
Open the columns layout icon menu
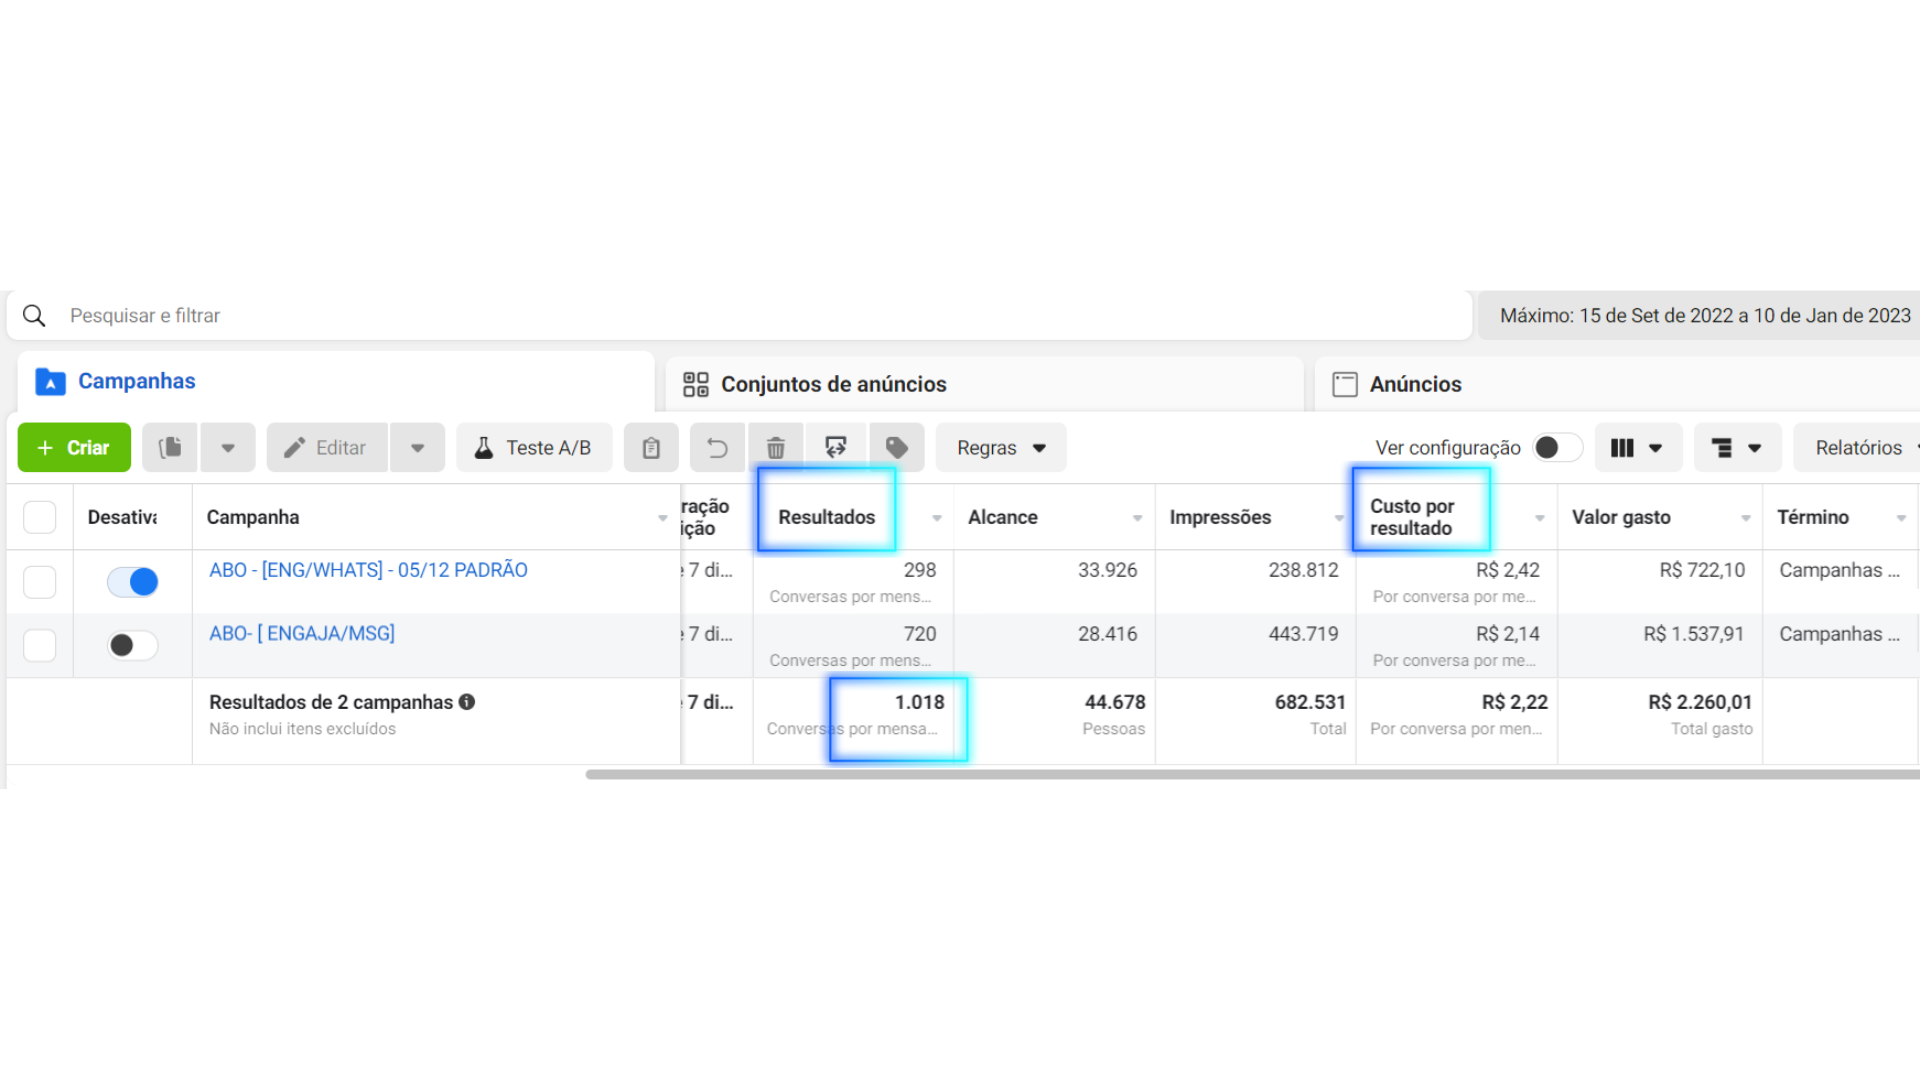pos(1637,448)
